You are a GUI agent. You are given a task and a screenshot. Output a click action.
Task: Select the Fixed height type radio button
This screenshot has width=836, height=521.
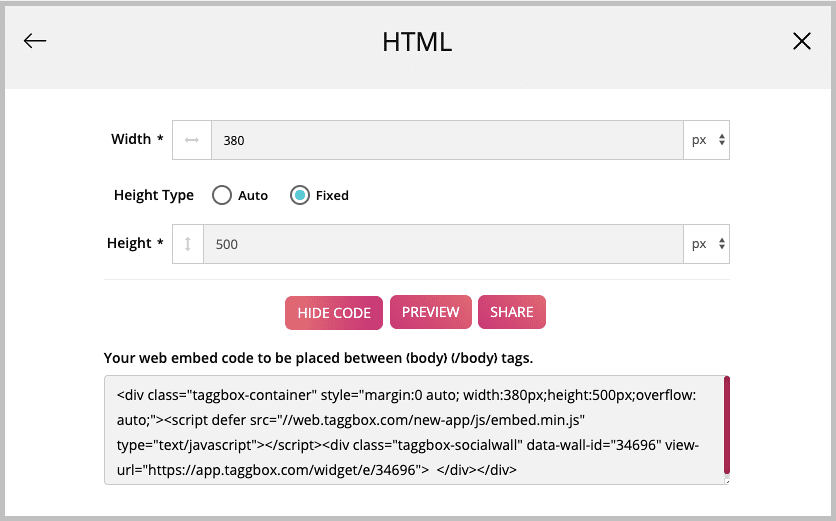click(299, 195)
